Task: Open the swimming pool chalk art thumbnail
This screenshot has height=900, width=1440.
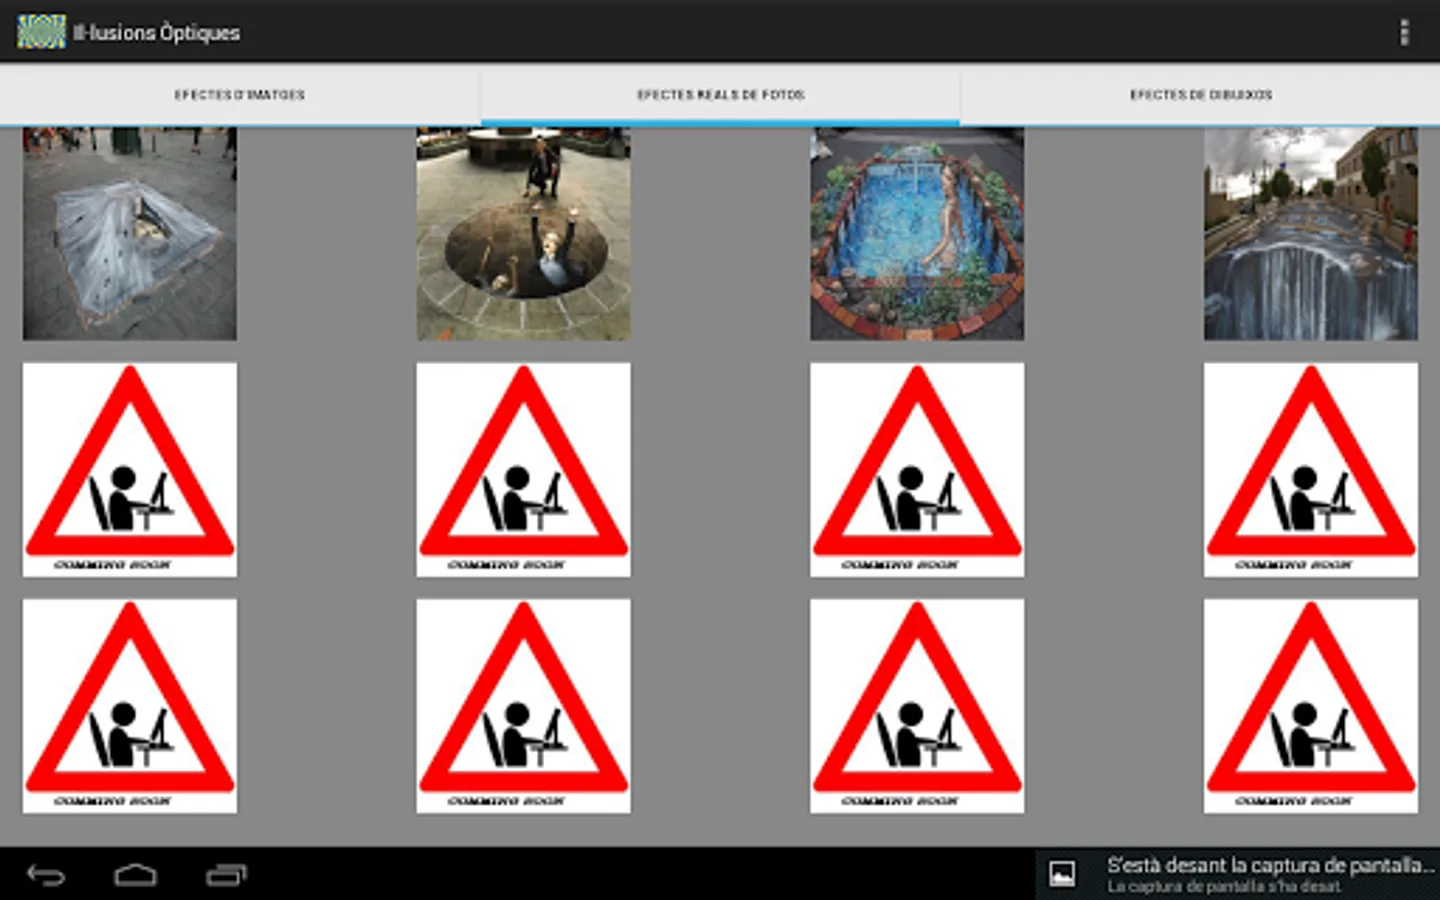Action: point(917,233)
